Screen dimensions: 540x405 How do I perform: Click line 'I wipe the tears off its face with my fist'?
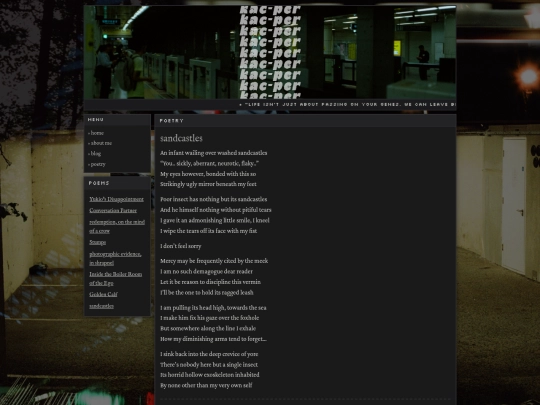(x=209, y=231)
